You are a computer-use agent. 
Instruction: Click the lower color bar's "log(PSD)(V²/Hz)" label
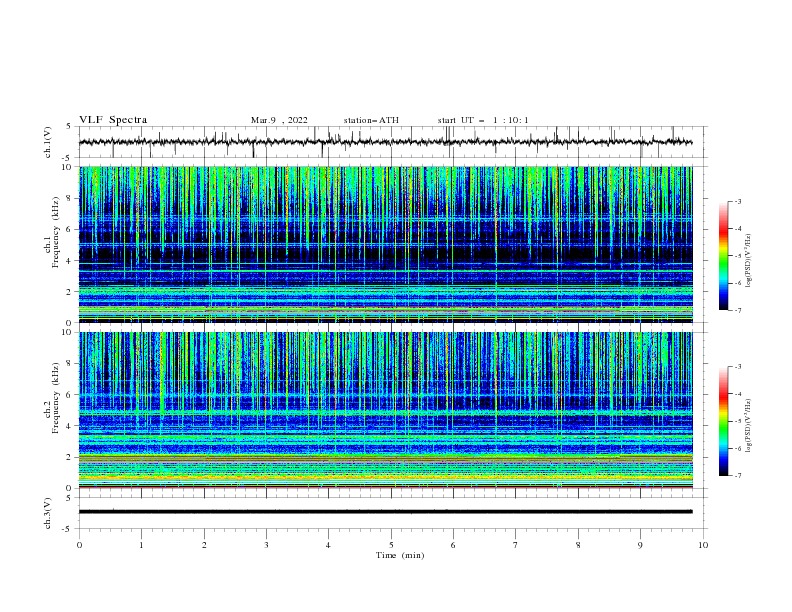[x=749, y=426]
